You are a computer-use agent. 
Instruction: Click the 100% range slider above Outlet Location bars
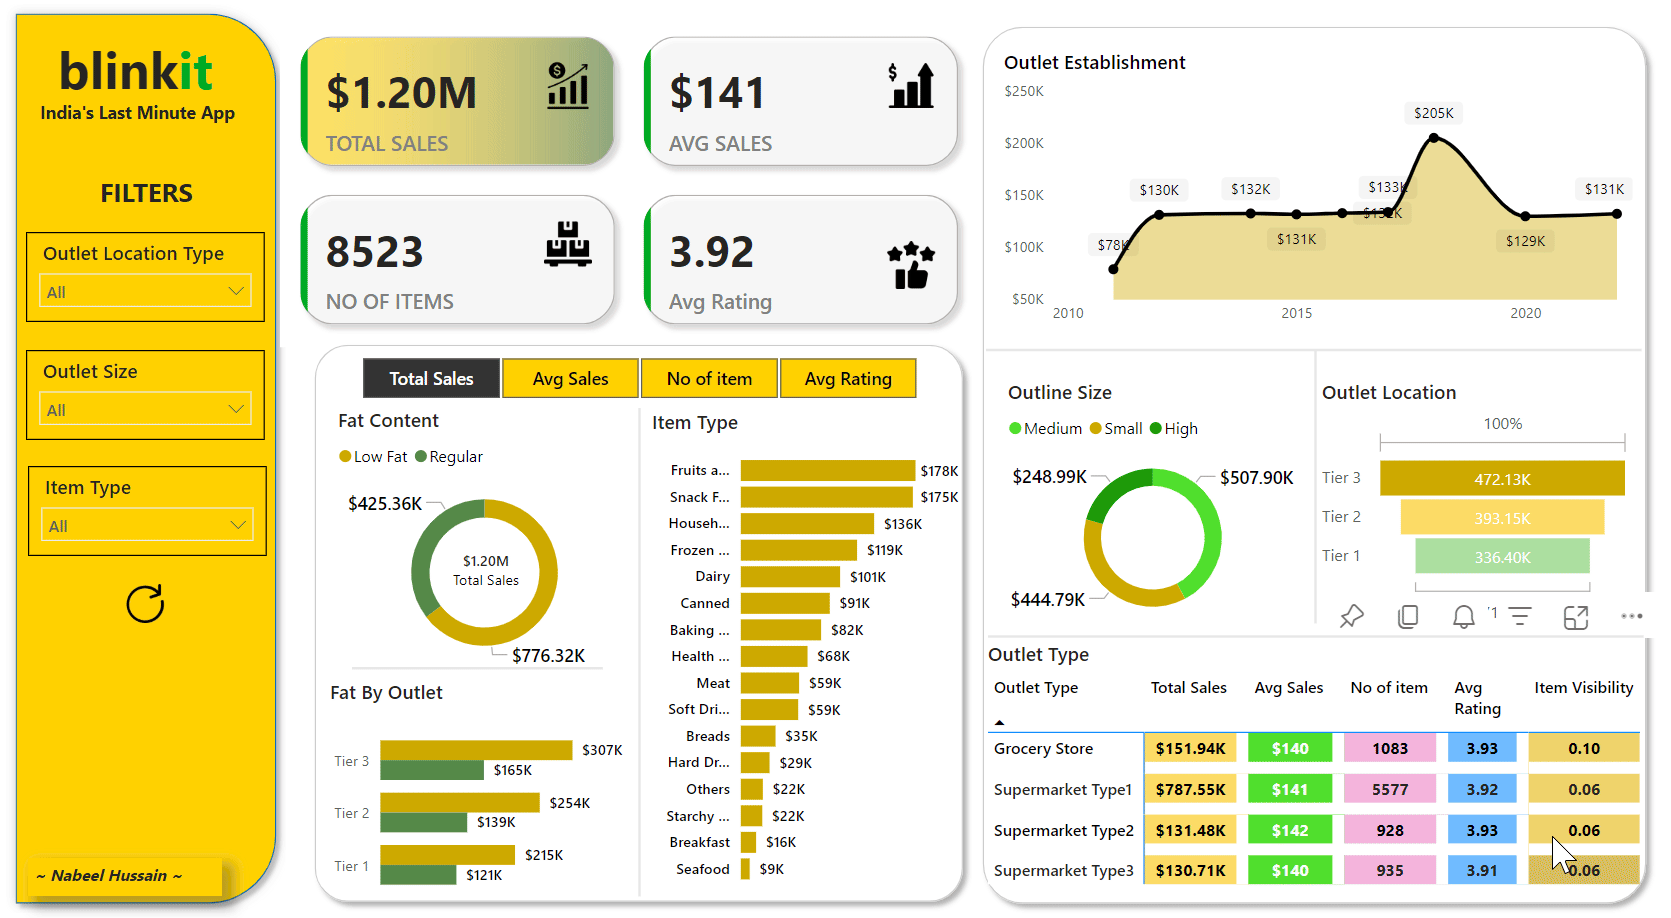[1502, 440]
